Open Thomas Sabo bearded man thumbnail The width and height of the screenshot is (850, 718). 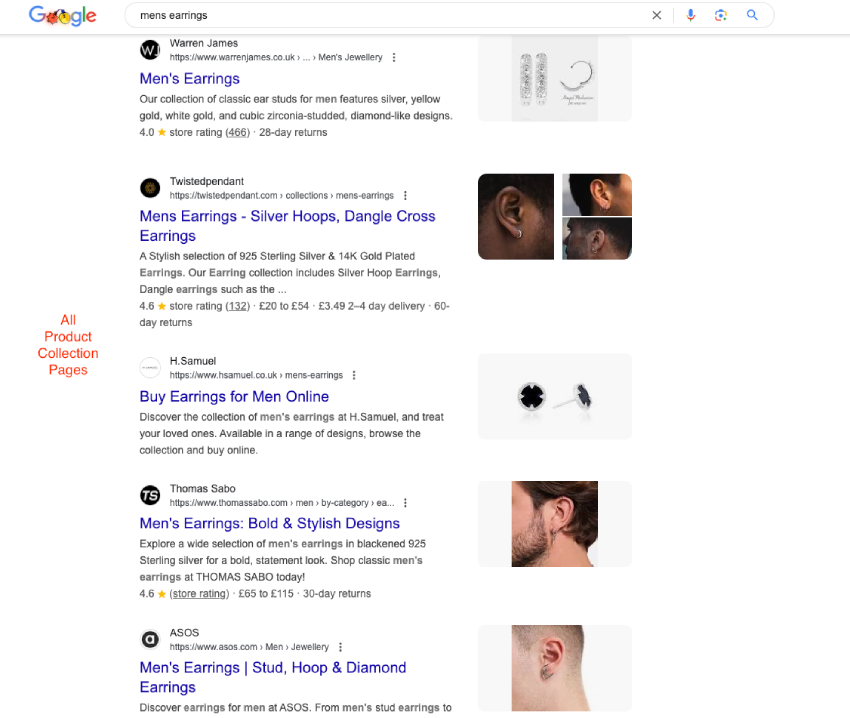tap(555, 524)
